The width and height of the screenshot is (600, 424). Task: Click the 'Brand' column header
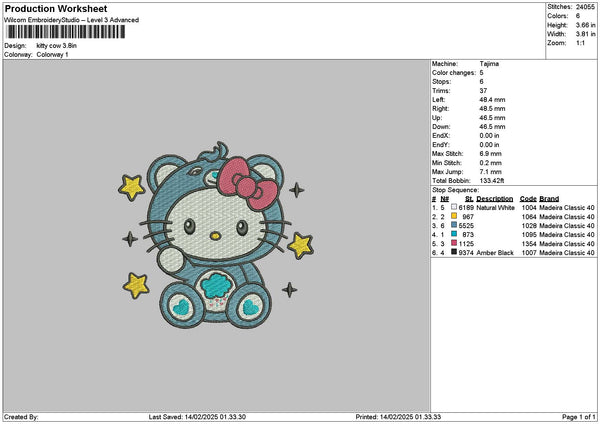549,199
